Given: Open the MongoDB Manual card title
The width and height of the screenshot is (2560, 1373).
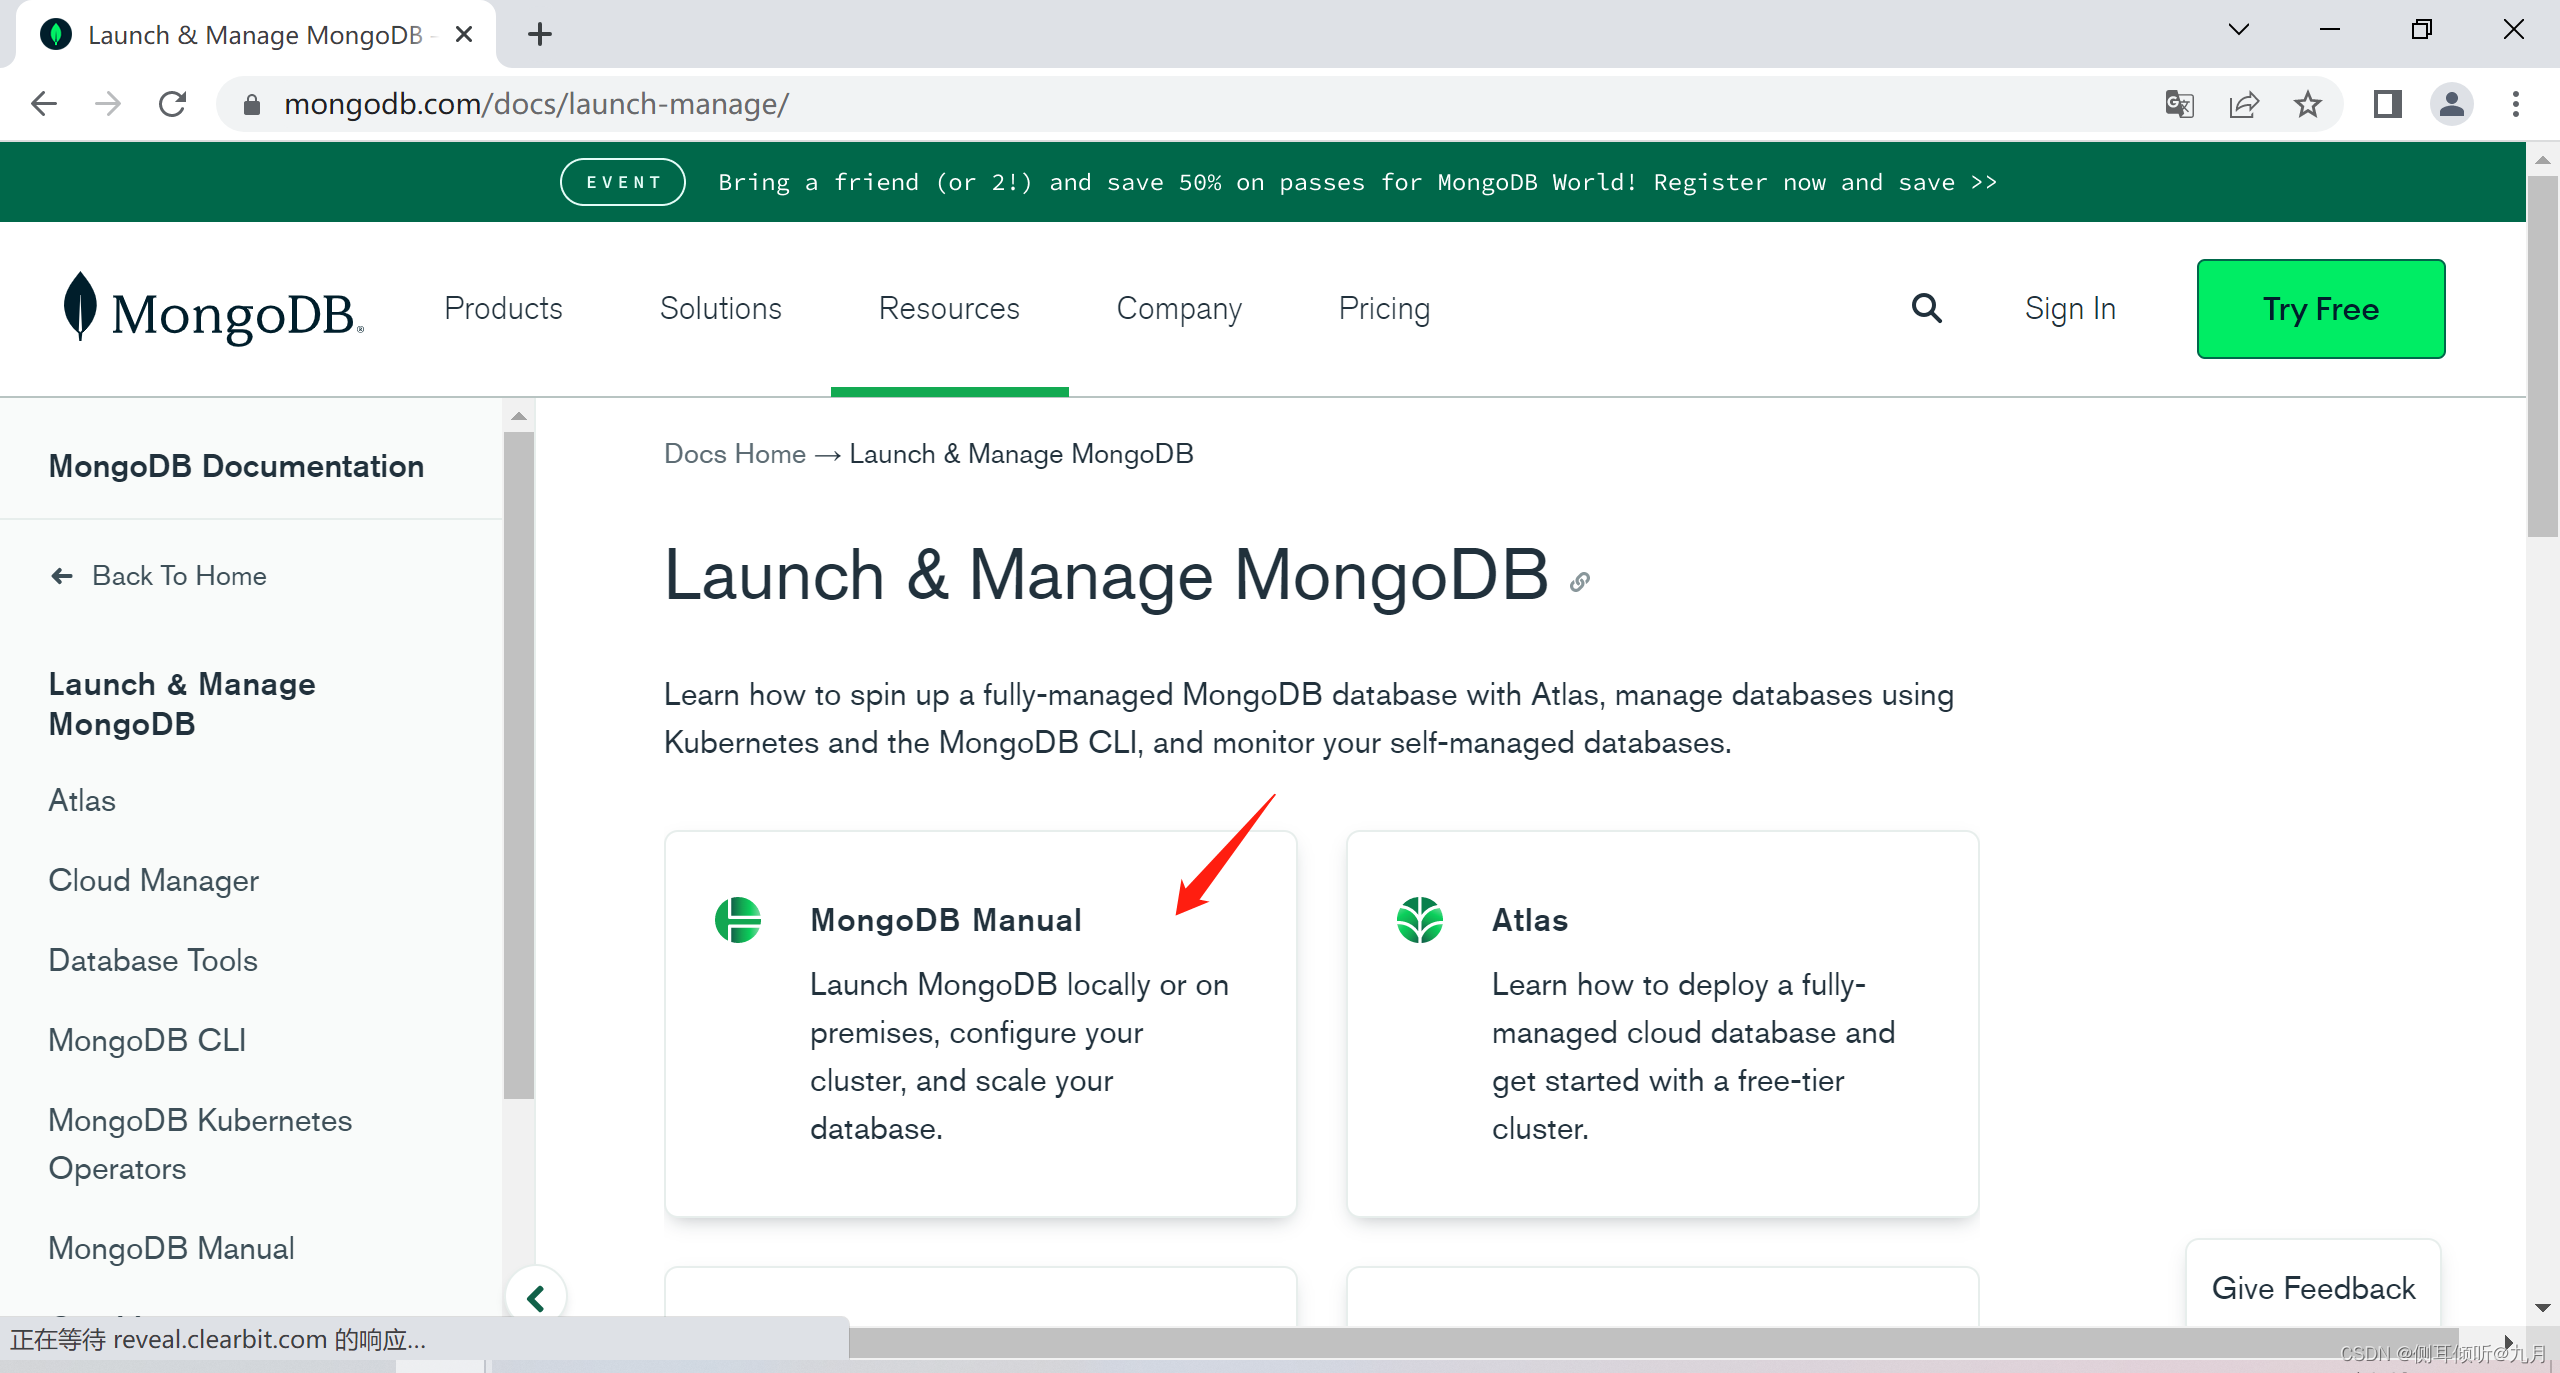Looking at the screenshot, I should [x=946, y=920].
